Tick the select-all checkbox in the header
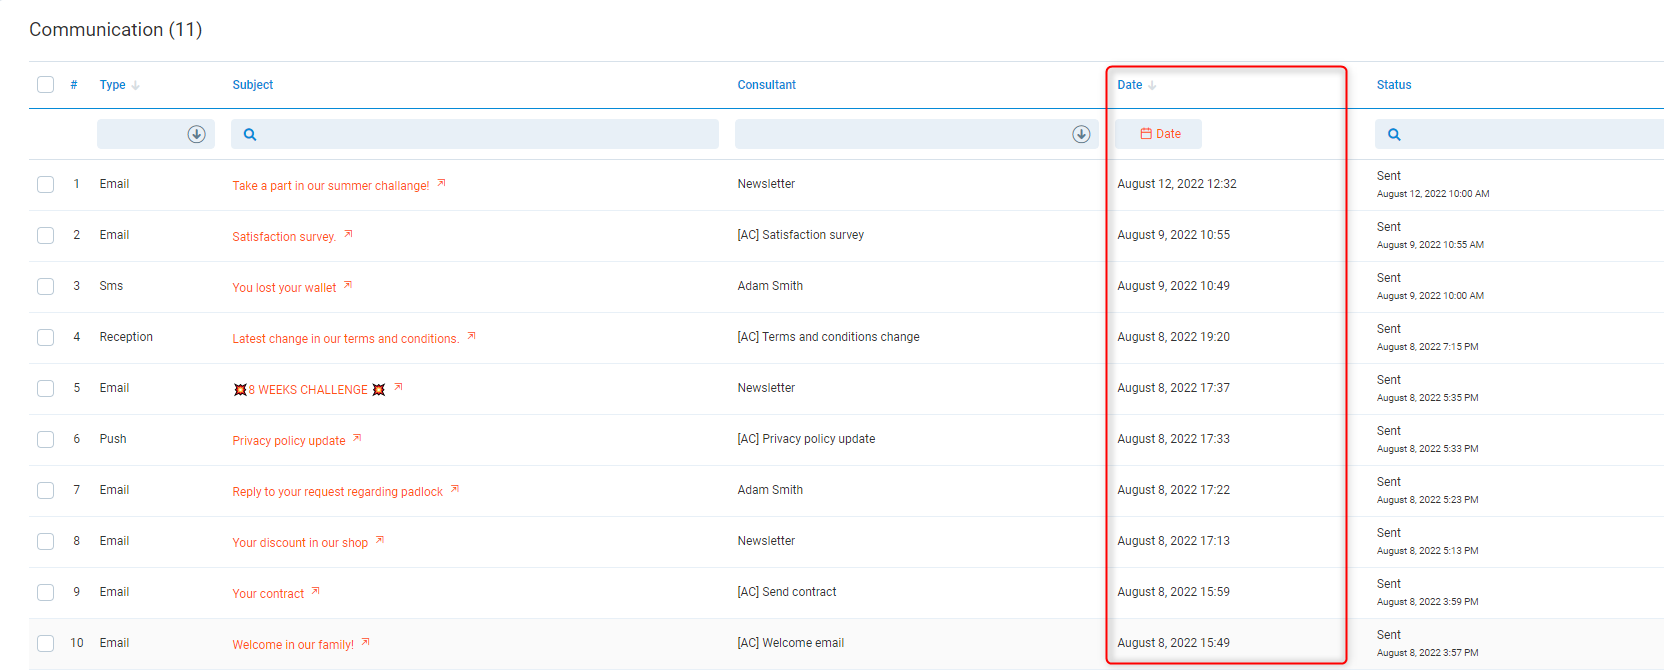Viewport: 1664px width, 670px height. (46, 85)
